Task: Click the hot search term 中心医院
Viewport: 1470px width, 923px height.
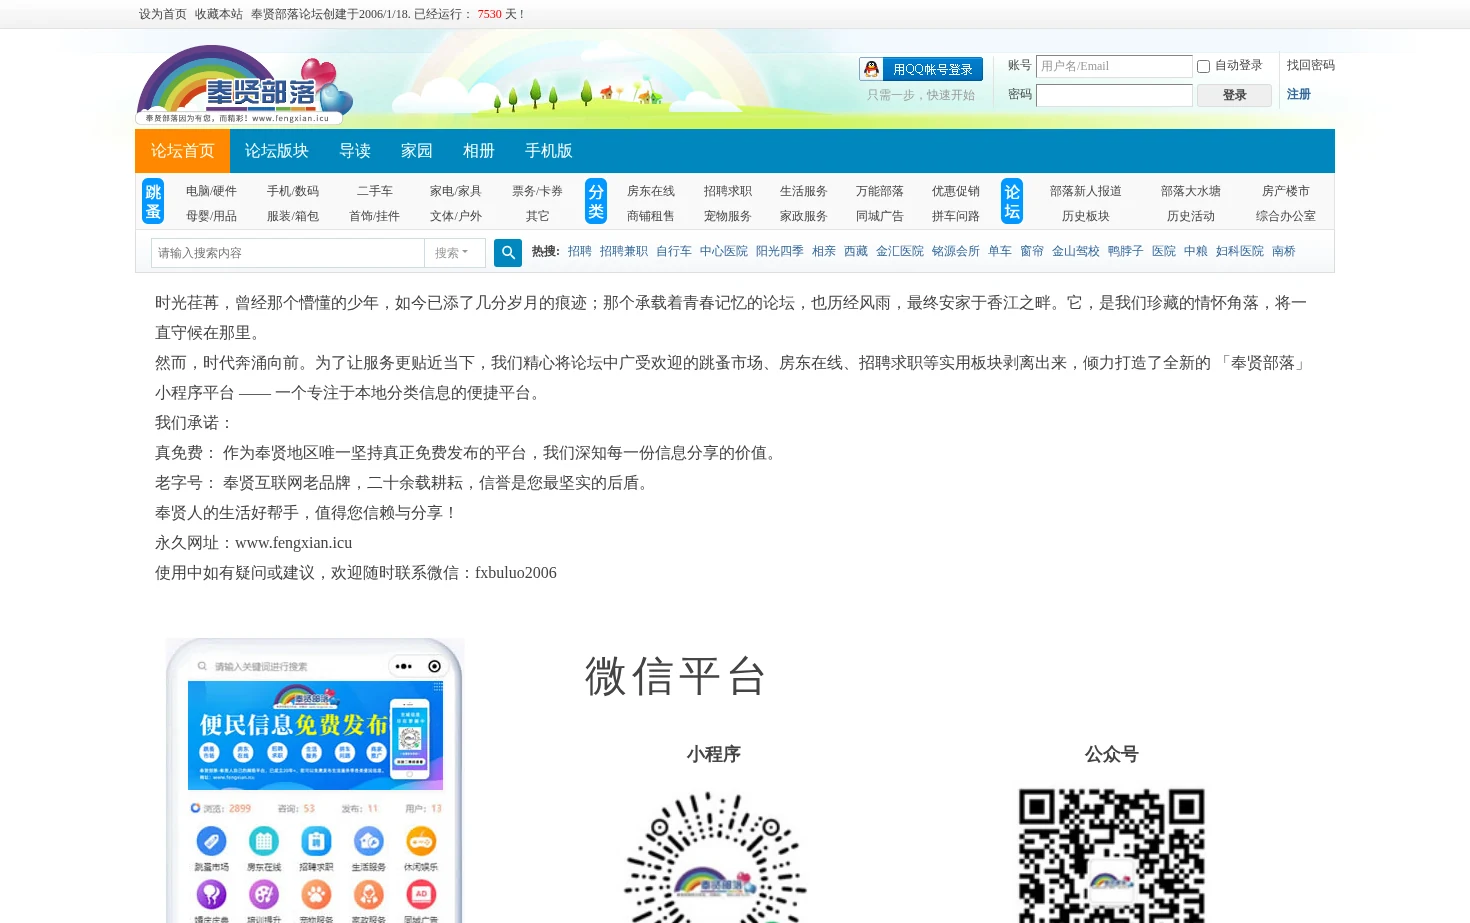Action: pyautogui.click(x=724, y=252)
